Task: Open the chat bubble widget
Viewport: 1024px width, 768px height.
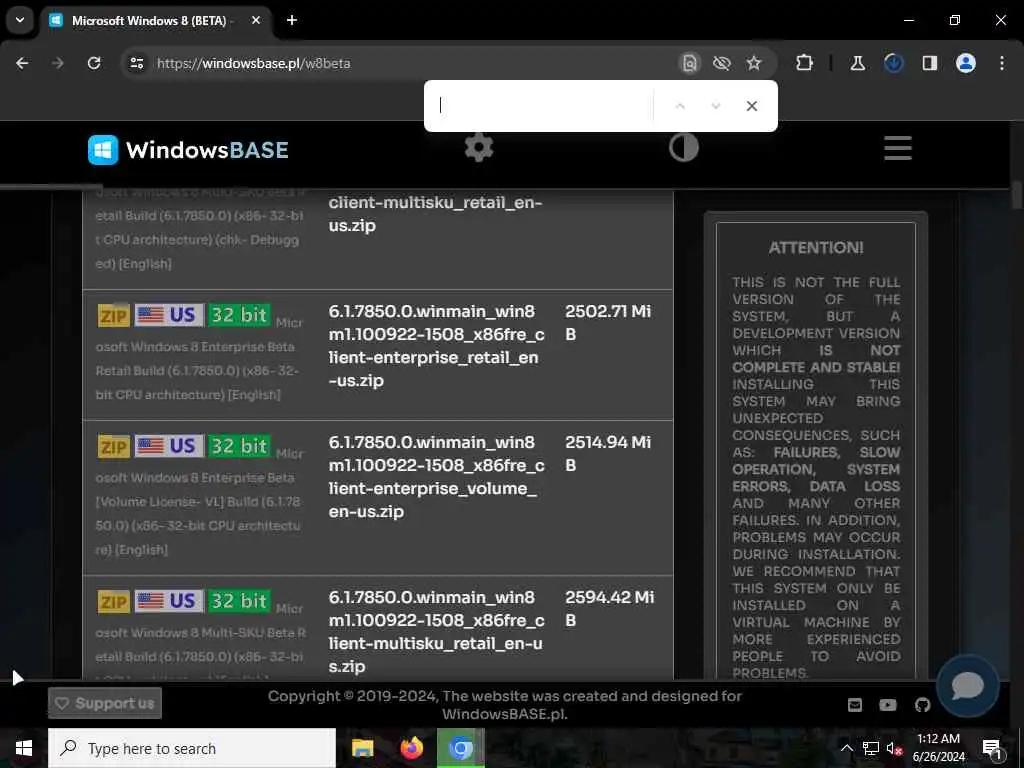Action: (x=967, y=685)
